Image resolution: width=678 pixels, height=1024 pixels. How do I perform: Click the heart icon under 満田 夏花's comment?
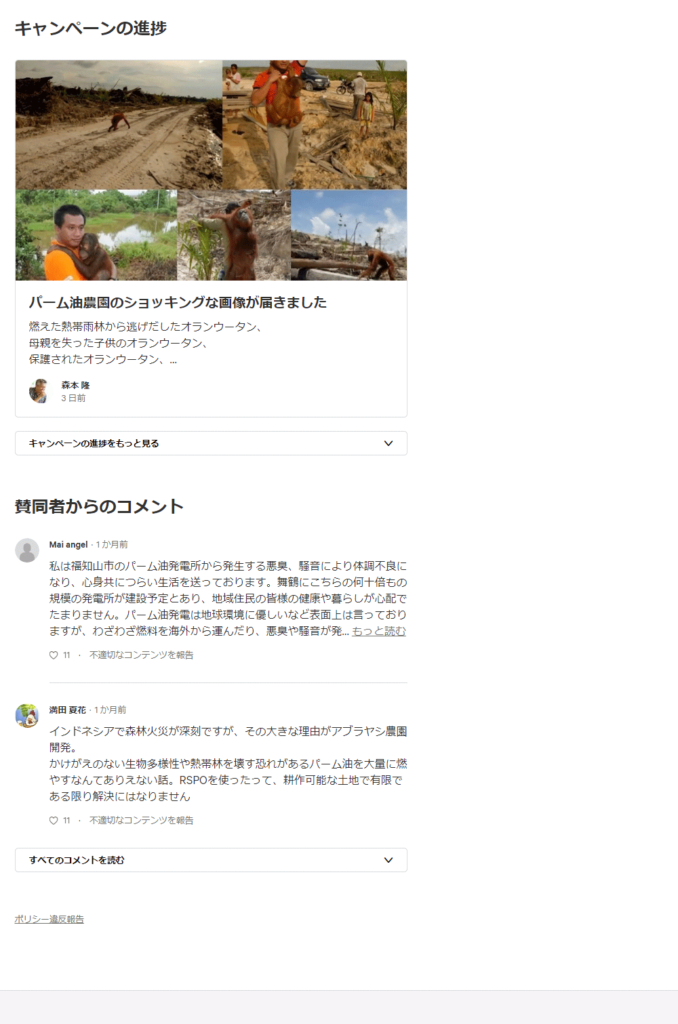pos(54,820)
